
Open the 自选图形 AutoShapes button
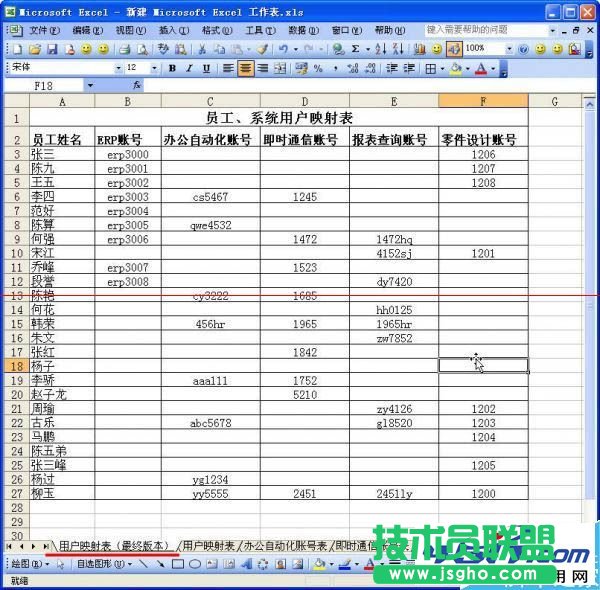pyautogui.click(x=103, y=565)
